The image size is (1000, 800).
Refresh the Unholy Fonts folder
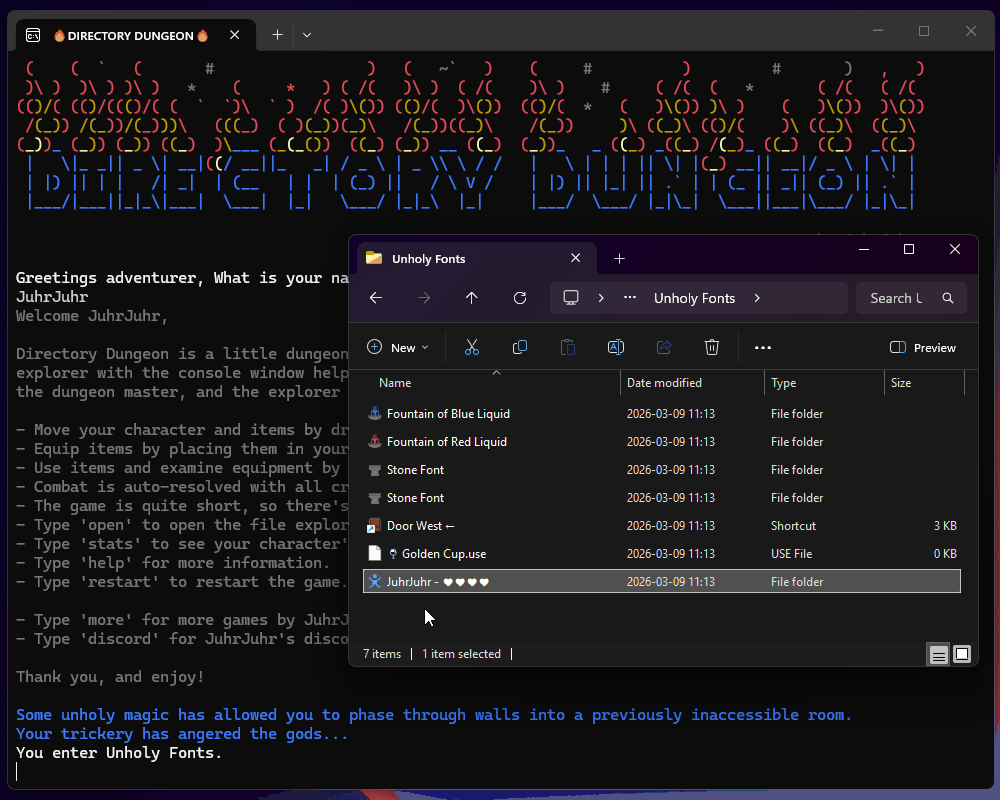520,298
